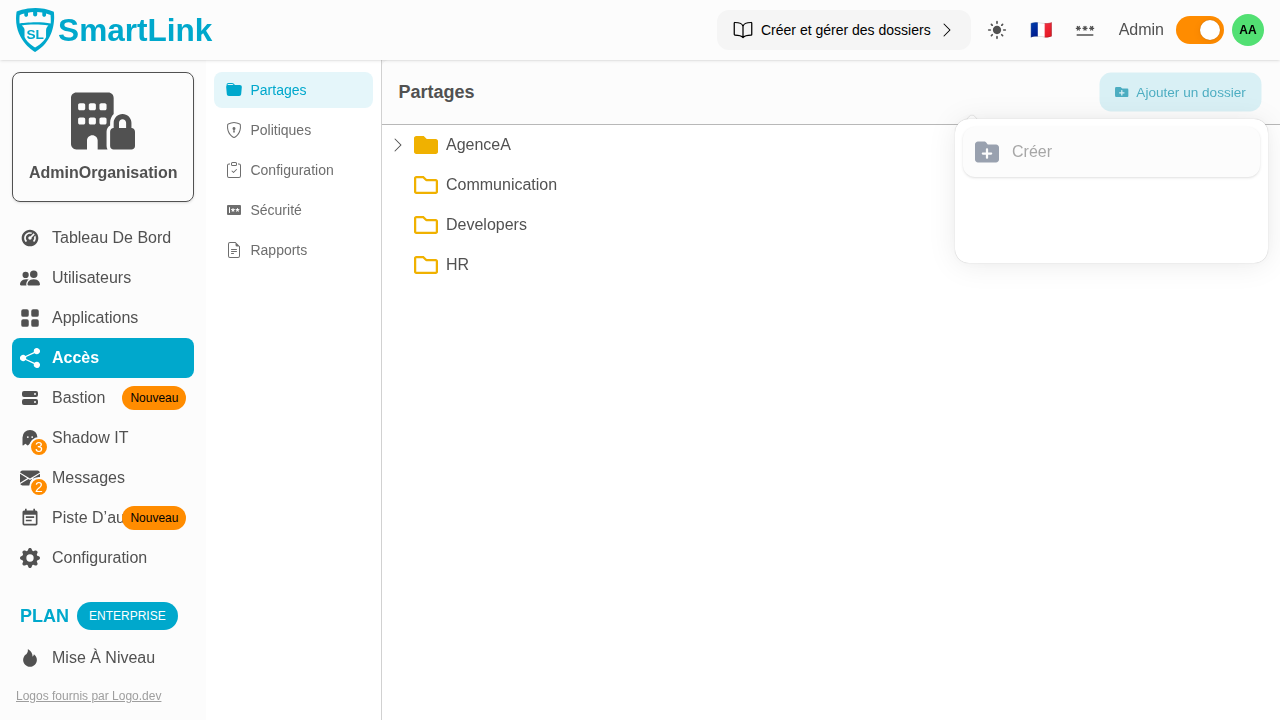
Task: Select the Developers folder
Action: (x=486, y=225)
